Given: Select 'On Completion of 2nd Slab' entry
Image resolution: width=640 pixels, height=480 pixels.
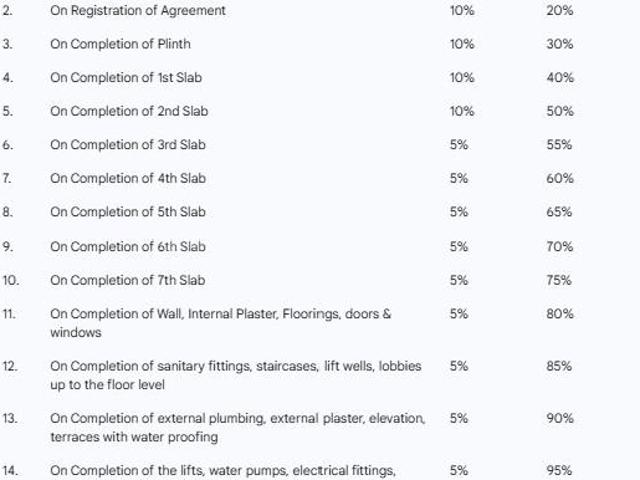Looking at the screenshot, I should (x=129, y=111).
